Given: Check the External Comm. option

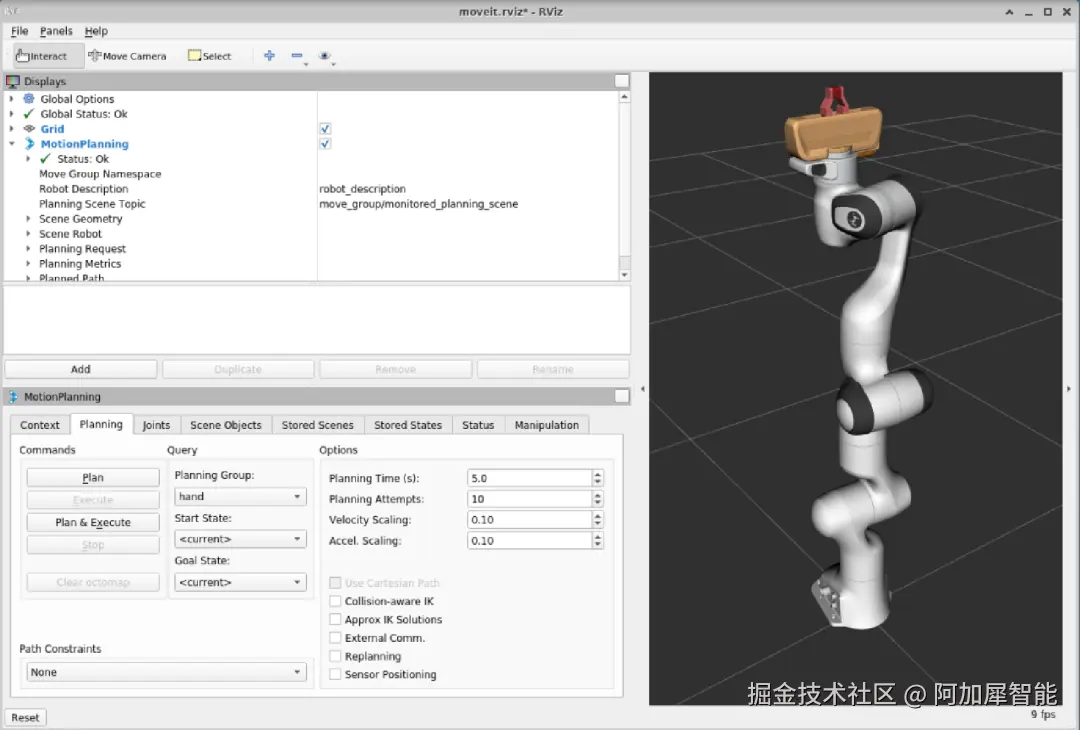Looking at the screenshot, I should coord(335,638).
